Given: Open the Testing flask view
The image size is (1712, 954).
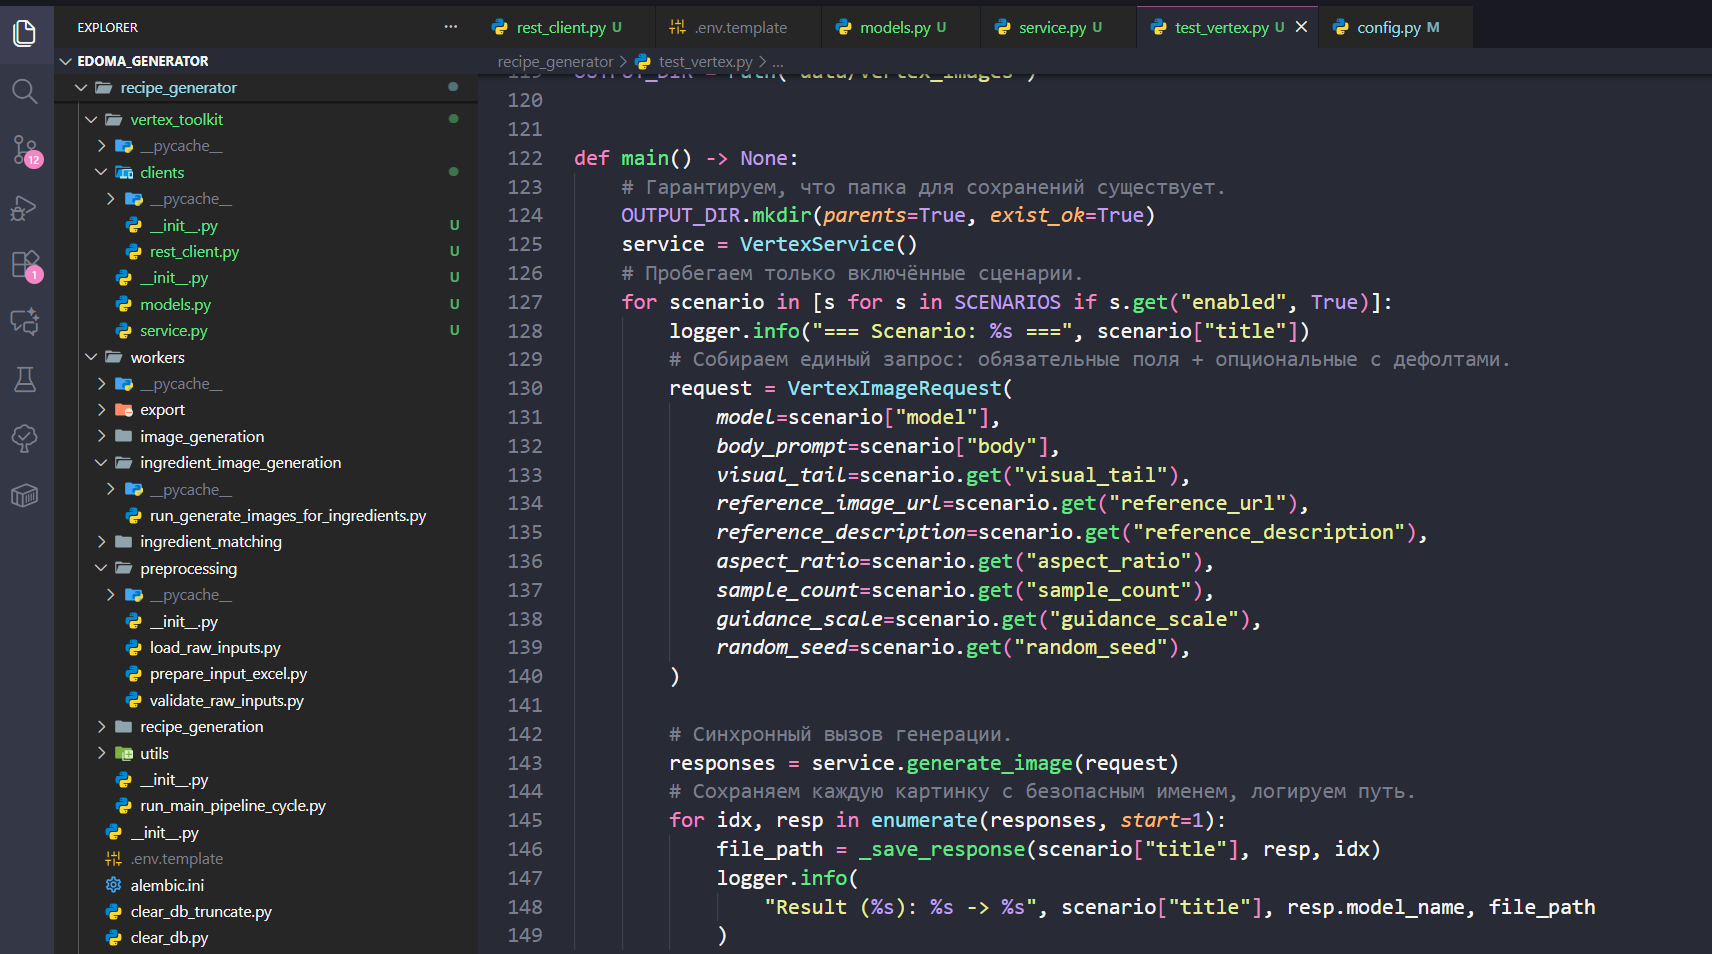Looking at the screenshot, I should pyautogui.click(x=25, y=379).
